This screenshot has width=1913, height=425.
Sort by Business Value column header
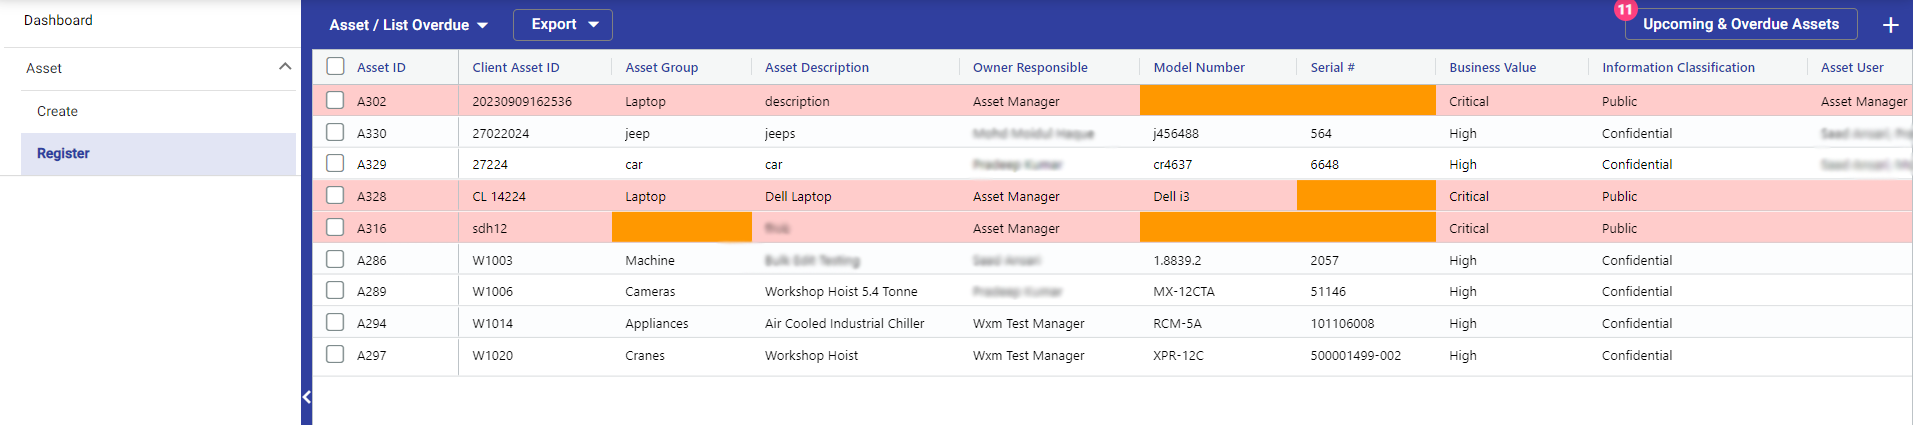pos(1492,67)
